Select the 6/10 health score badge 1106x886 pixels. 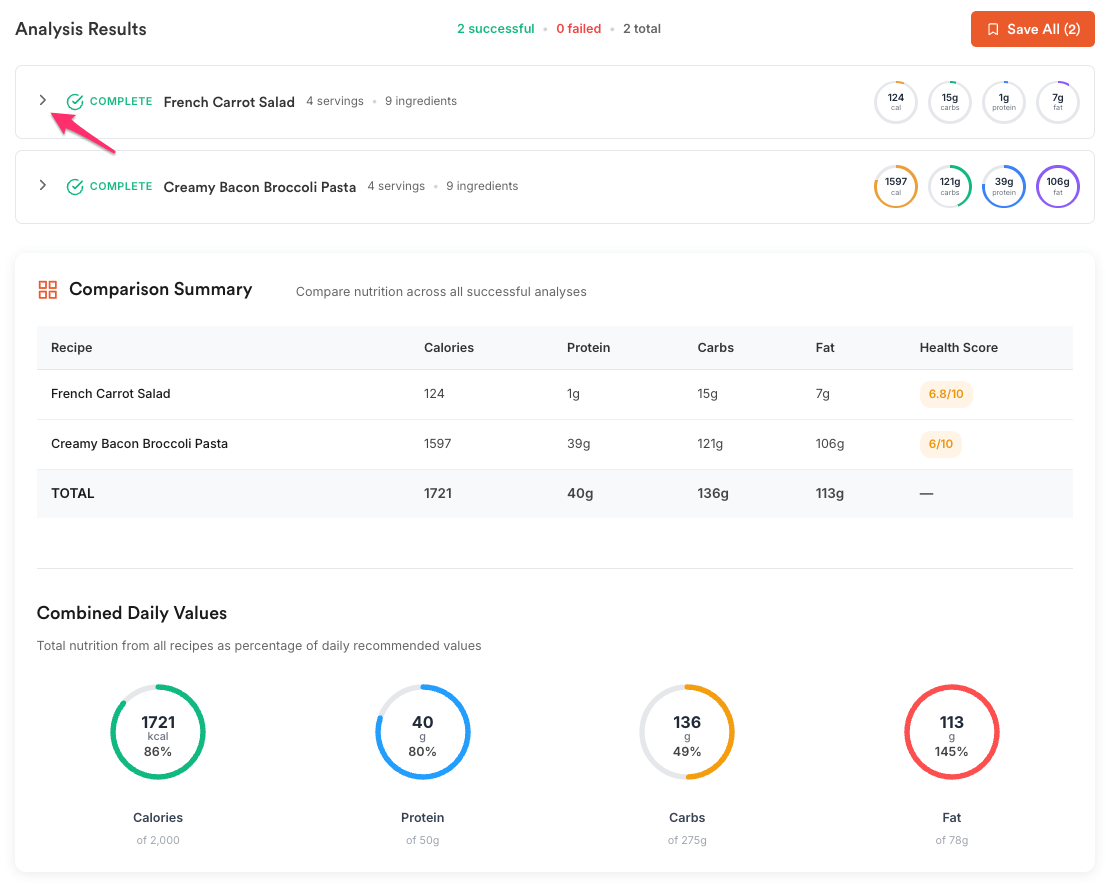coord(940,444)
